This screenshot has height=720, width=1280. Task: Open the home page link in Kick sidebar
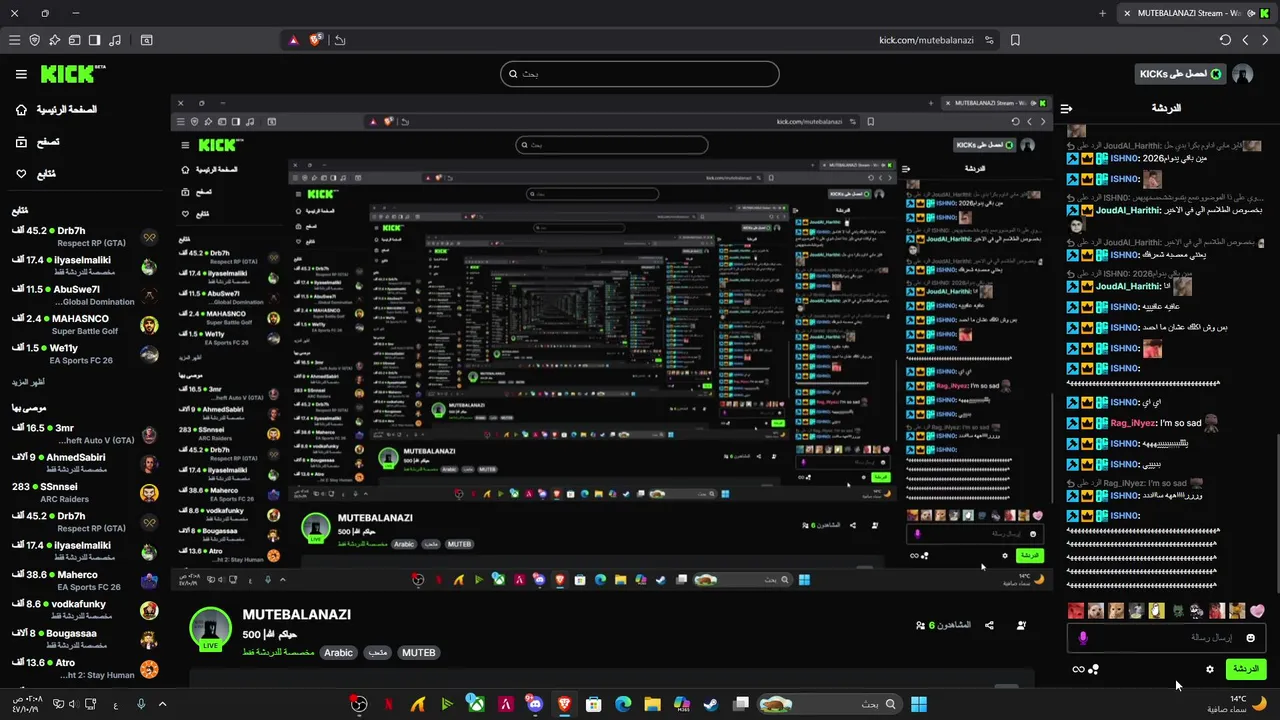pos(57,109)
